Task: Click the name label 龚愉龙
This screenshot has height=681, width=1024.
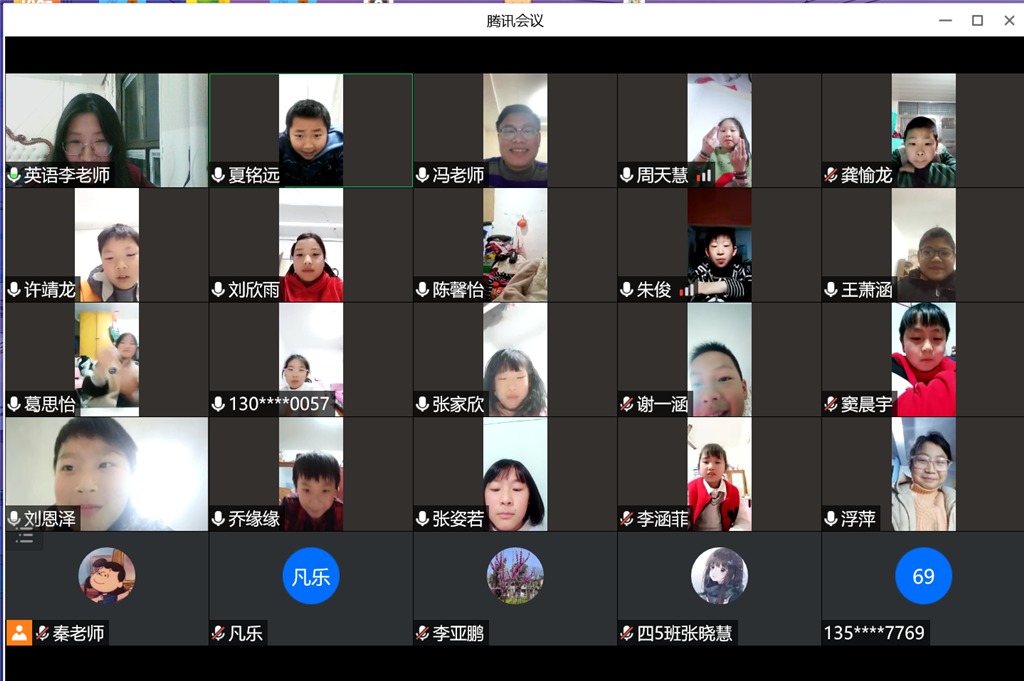Action: (x=867, y=175)
